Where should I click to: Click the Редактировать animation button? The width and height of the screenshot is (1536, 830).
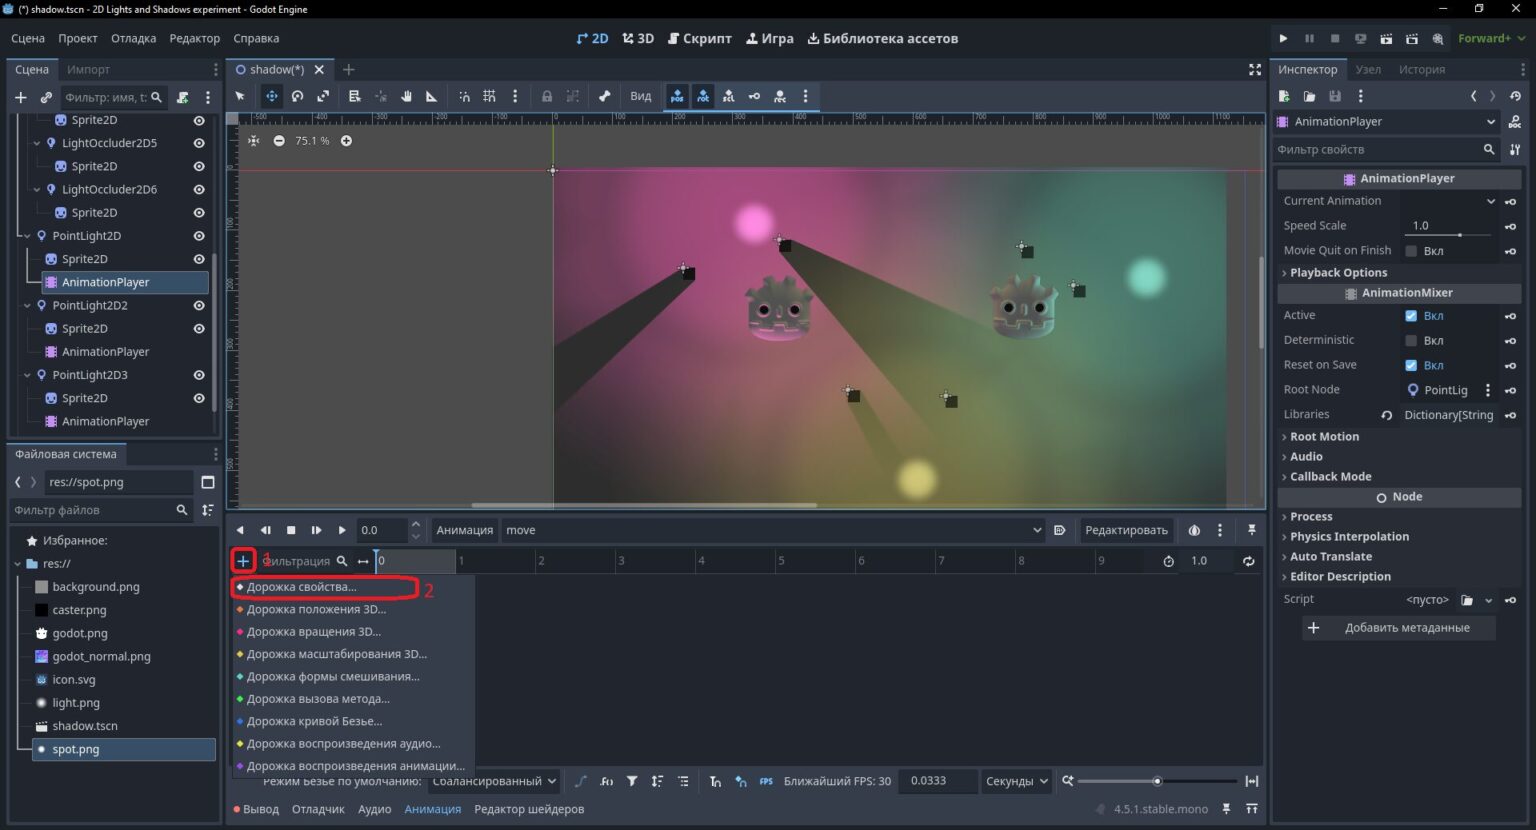pyautogui.click(x=1126, y=530)
